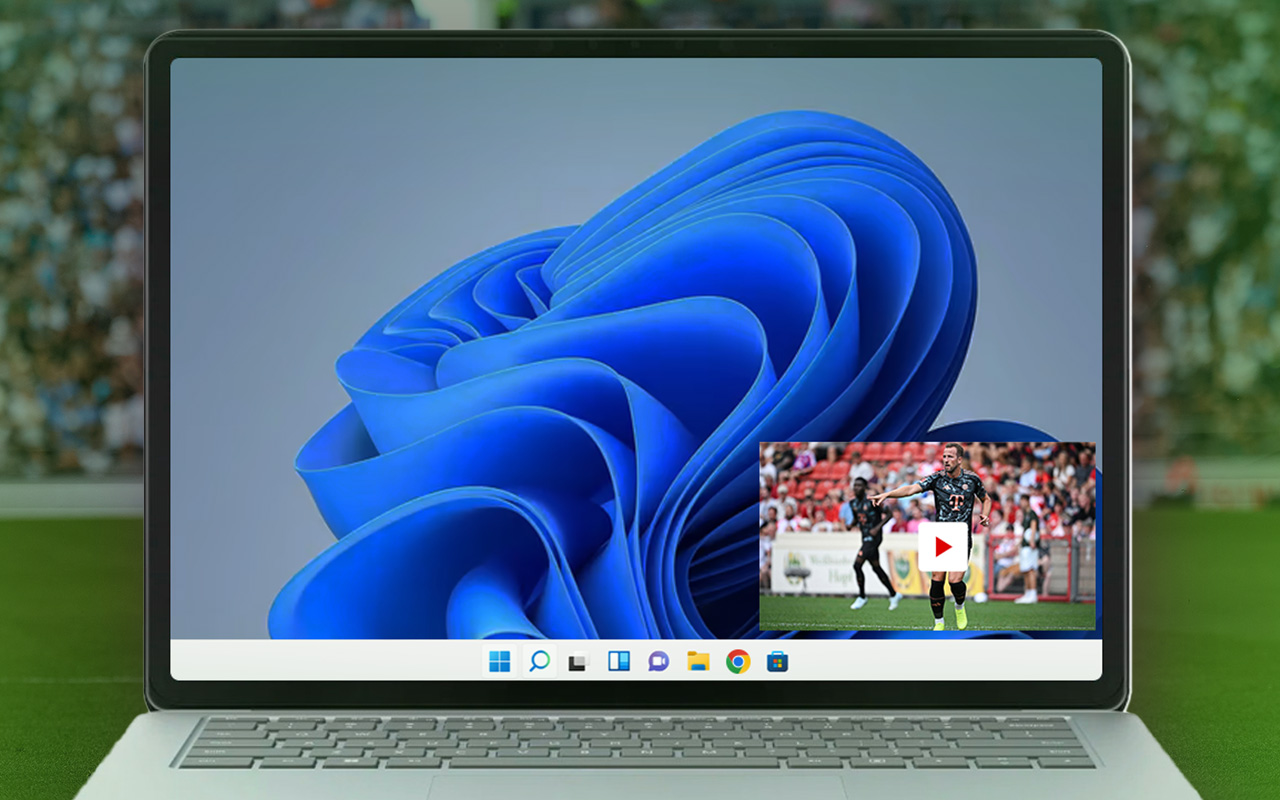Click the blue split-panel Widgets button
The height and width of the screenshot is (800, 1280).
[619, 661]
